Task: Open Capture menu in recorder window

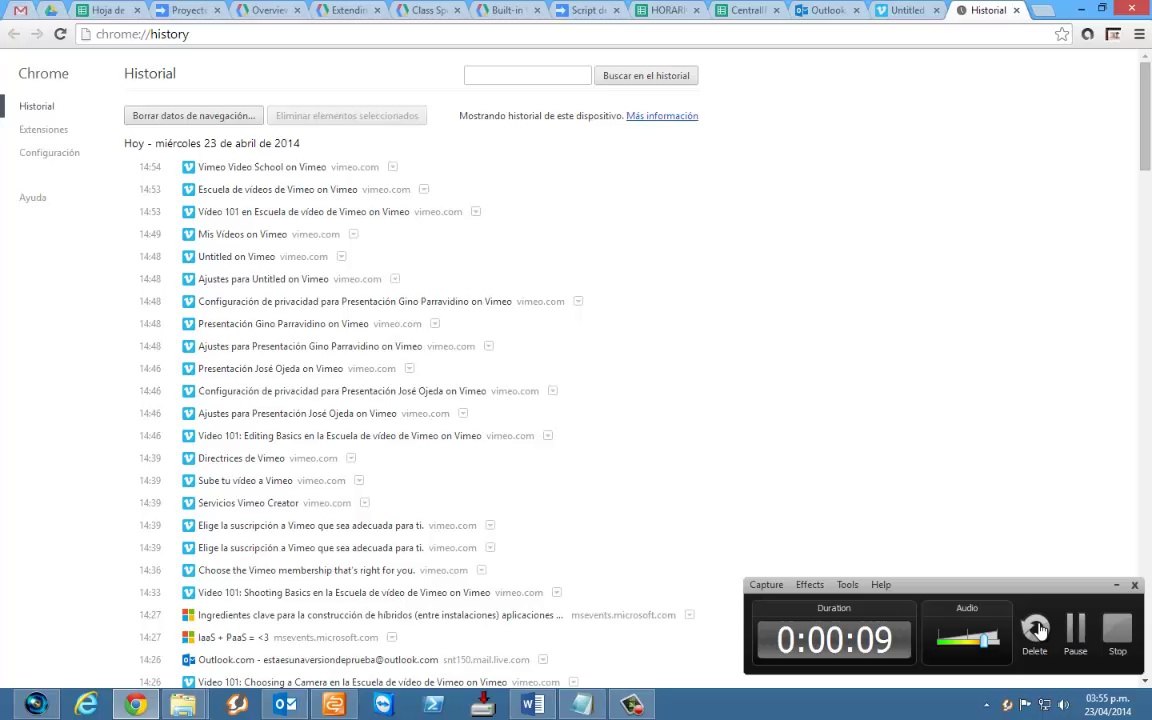Action: [766, 585]
